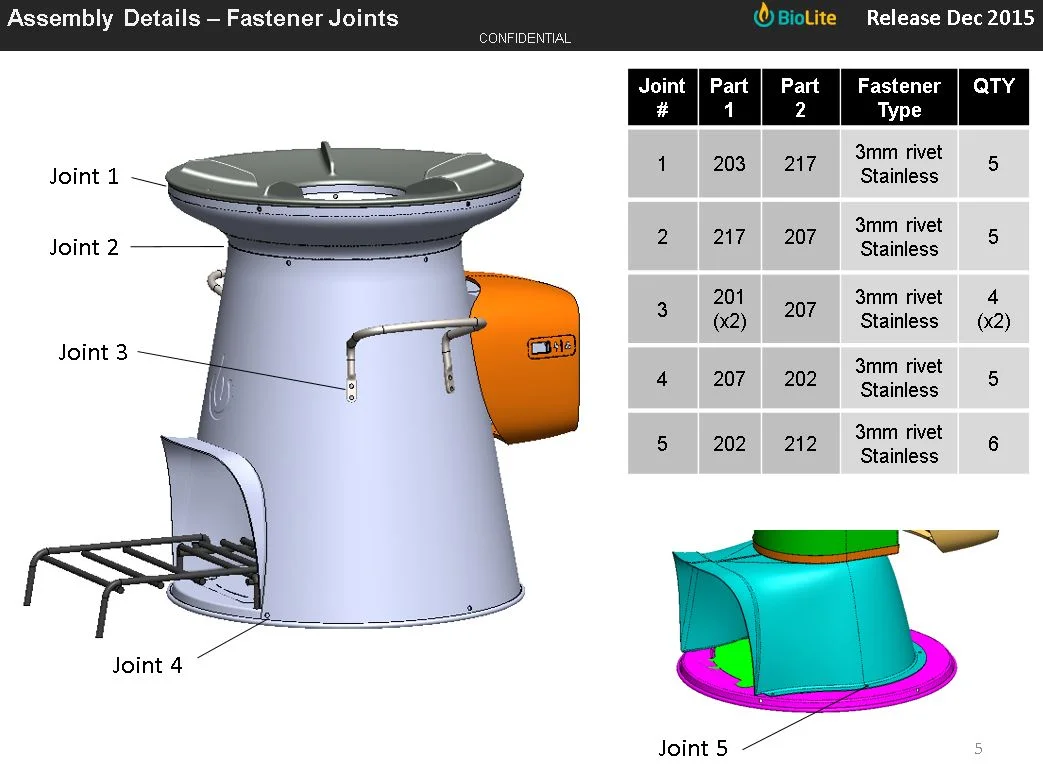Click quantity '6' in joint 5 row
Image resolution: width=1043 pixels, height=783 pixels.
click(994, 444)
